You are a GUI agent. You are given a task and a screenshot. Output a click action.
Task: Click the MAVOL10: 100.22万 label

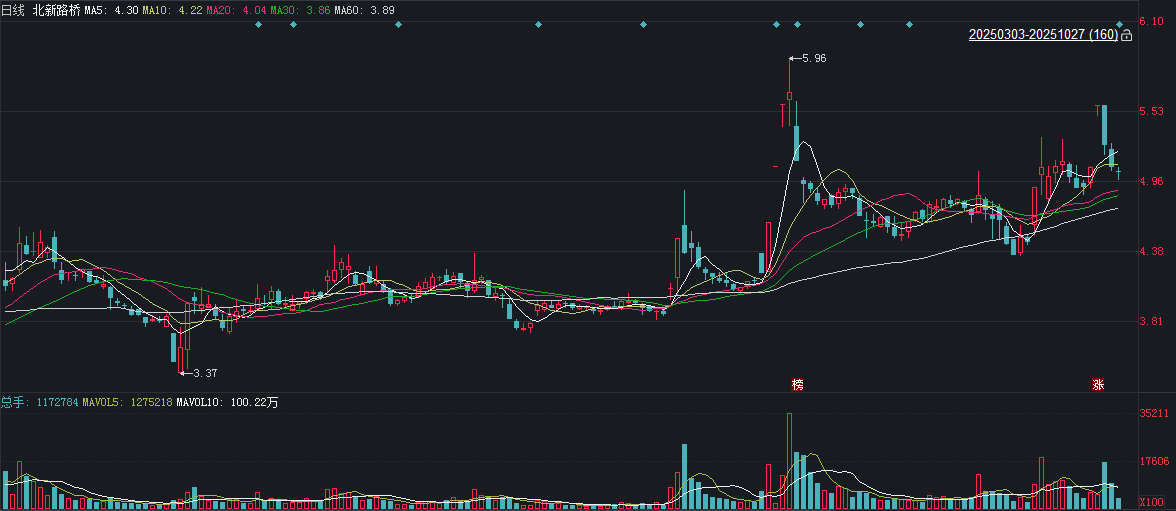click(227, 402)
